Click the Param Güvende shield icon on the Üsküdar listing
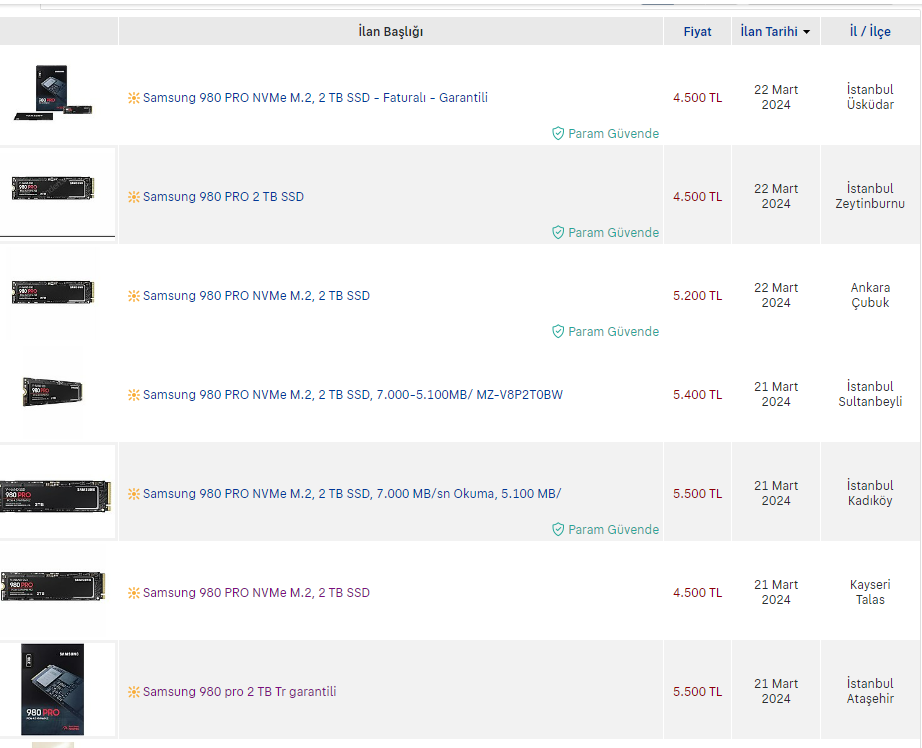Image resolution: width=922 pixels, height=748 pixels. pyautogui.click(x=558, y=133)
